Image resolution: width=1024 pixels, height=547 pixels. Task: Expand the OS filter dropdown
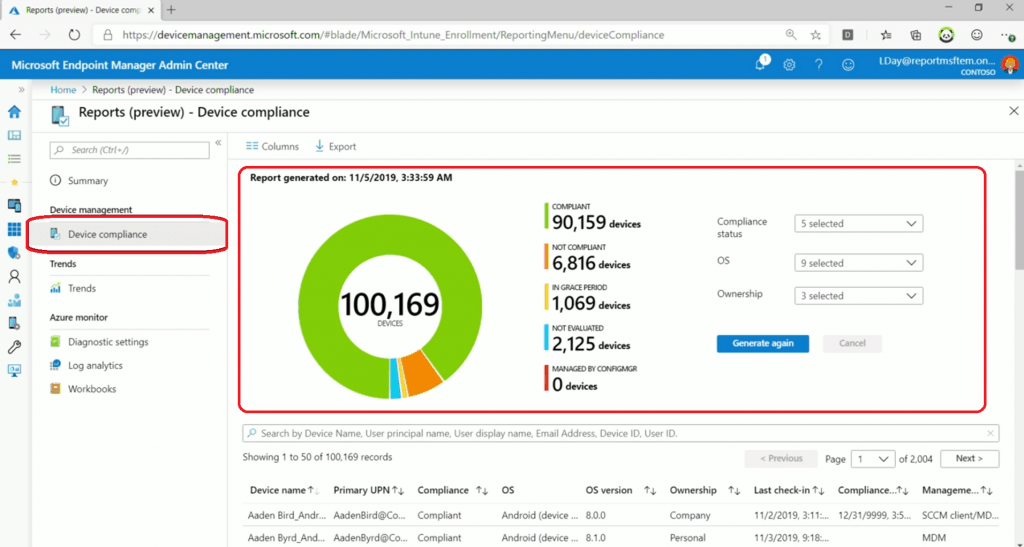pyautogui.click(x=858, y=263)
